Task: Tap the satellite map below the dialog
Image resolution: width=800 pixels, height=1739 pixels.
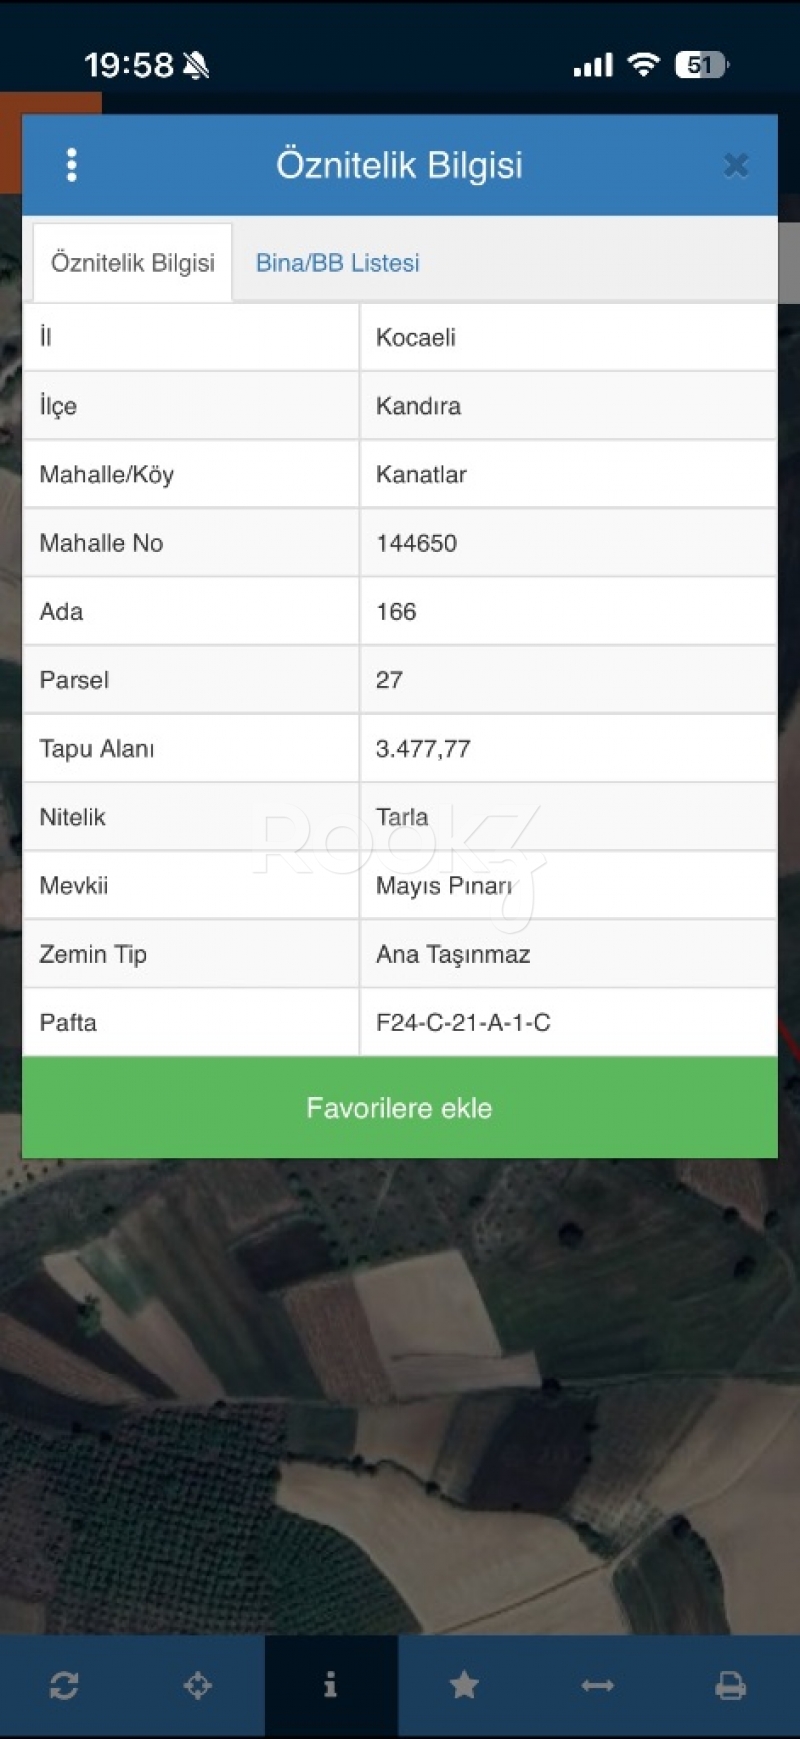Action: [x=400, y=1400]
